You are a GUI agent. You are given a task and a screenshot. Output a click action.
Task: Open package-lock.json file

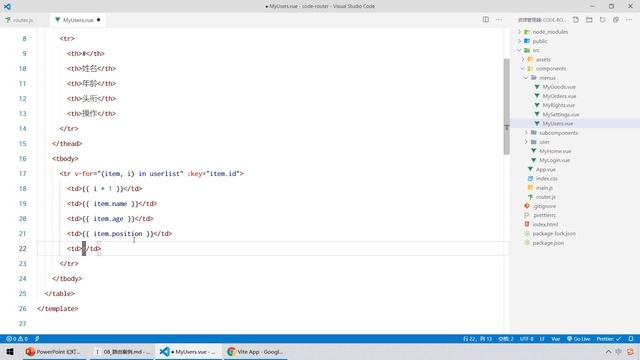coord(554,234)
